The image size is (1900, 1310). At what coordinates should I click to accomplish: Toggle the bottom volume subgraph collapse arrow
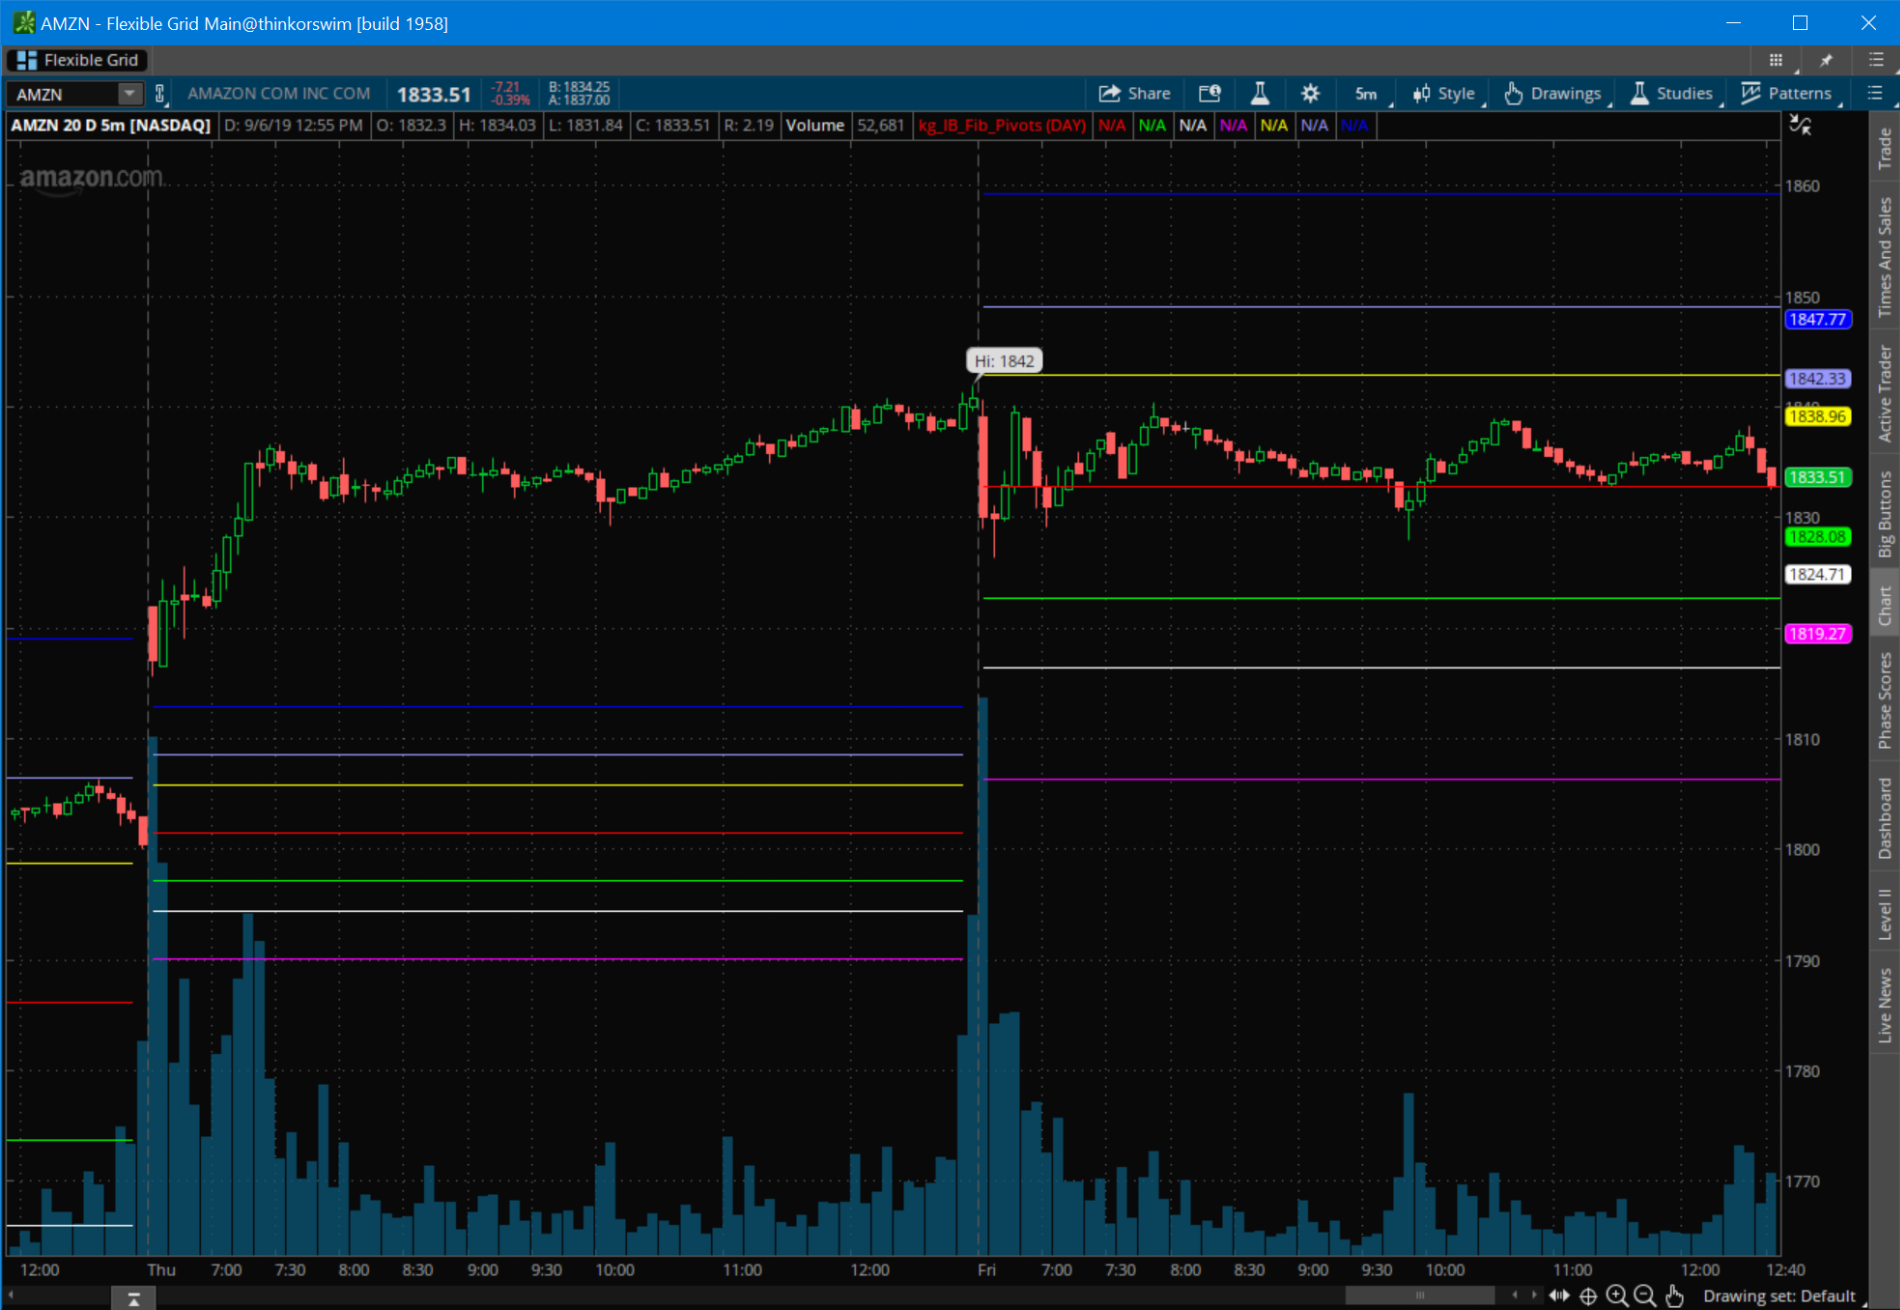point(133,1298)
